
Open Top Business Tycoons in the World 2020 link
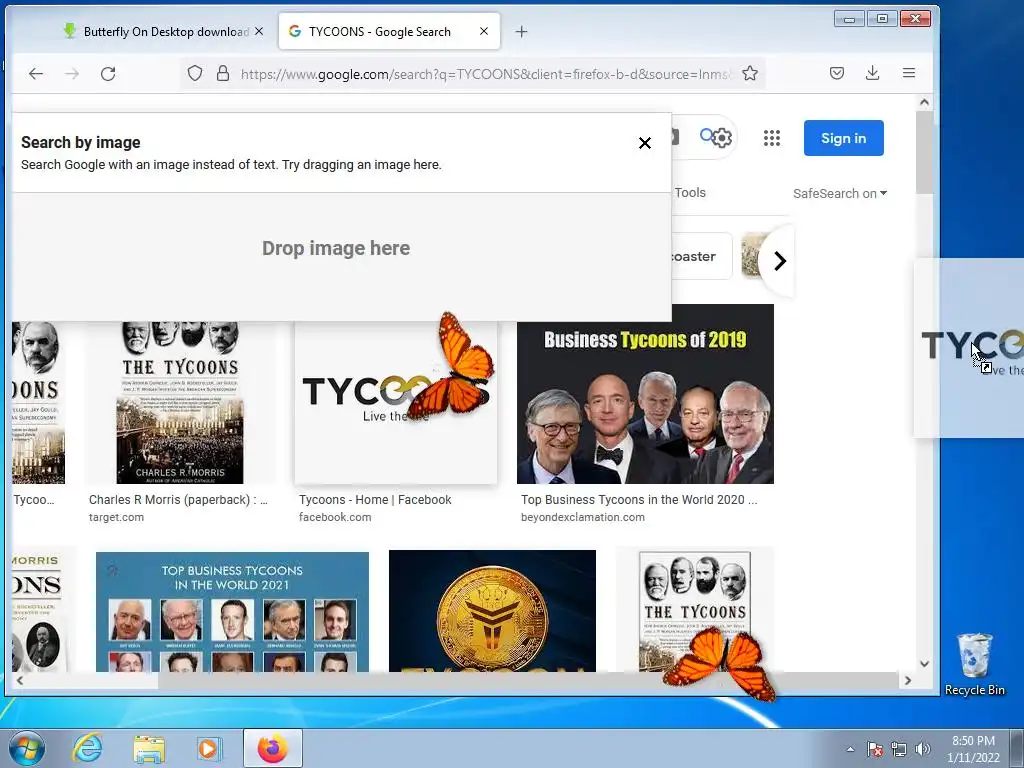click(x=639, y=500)
